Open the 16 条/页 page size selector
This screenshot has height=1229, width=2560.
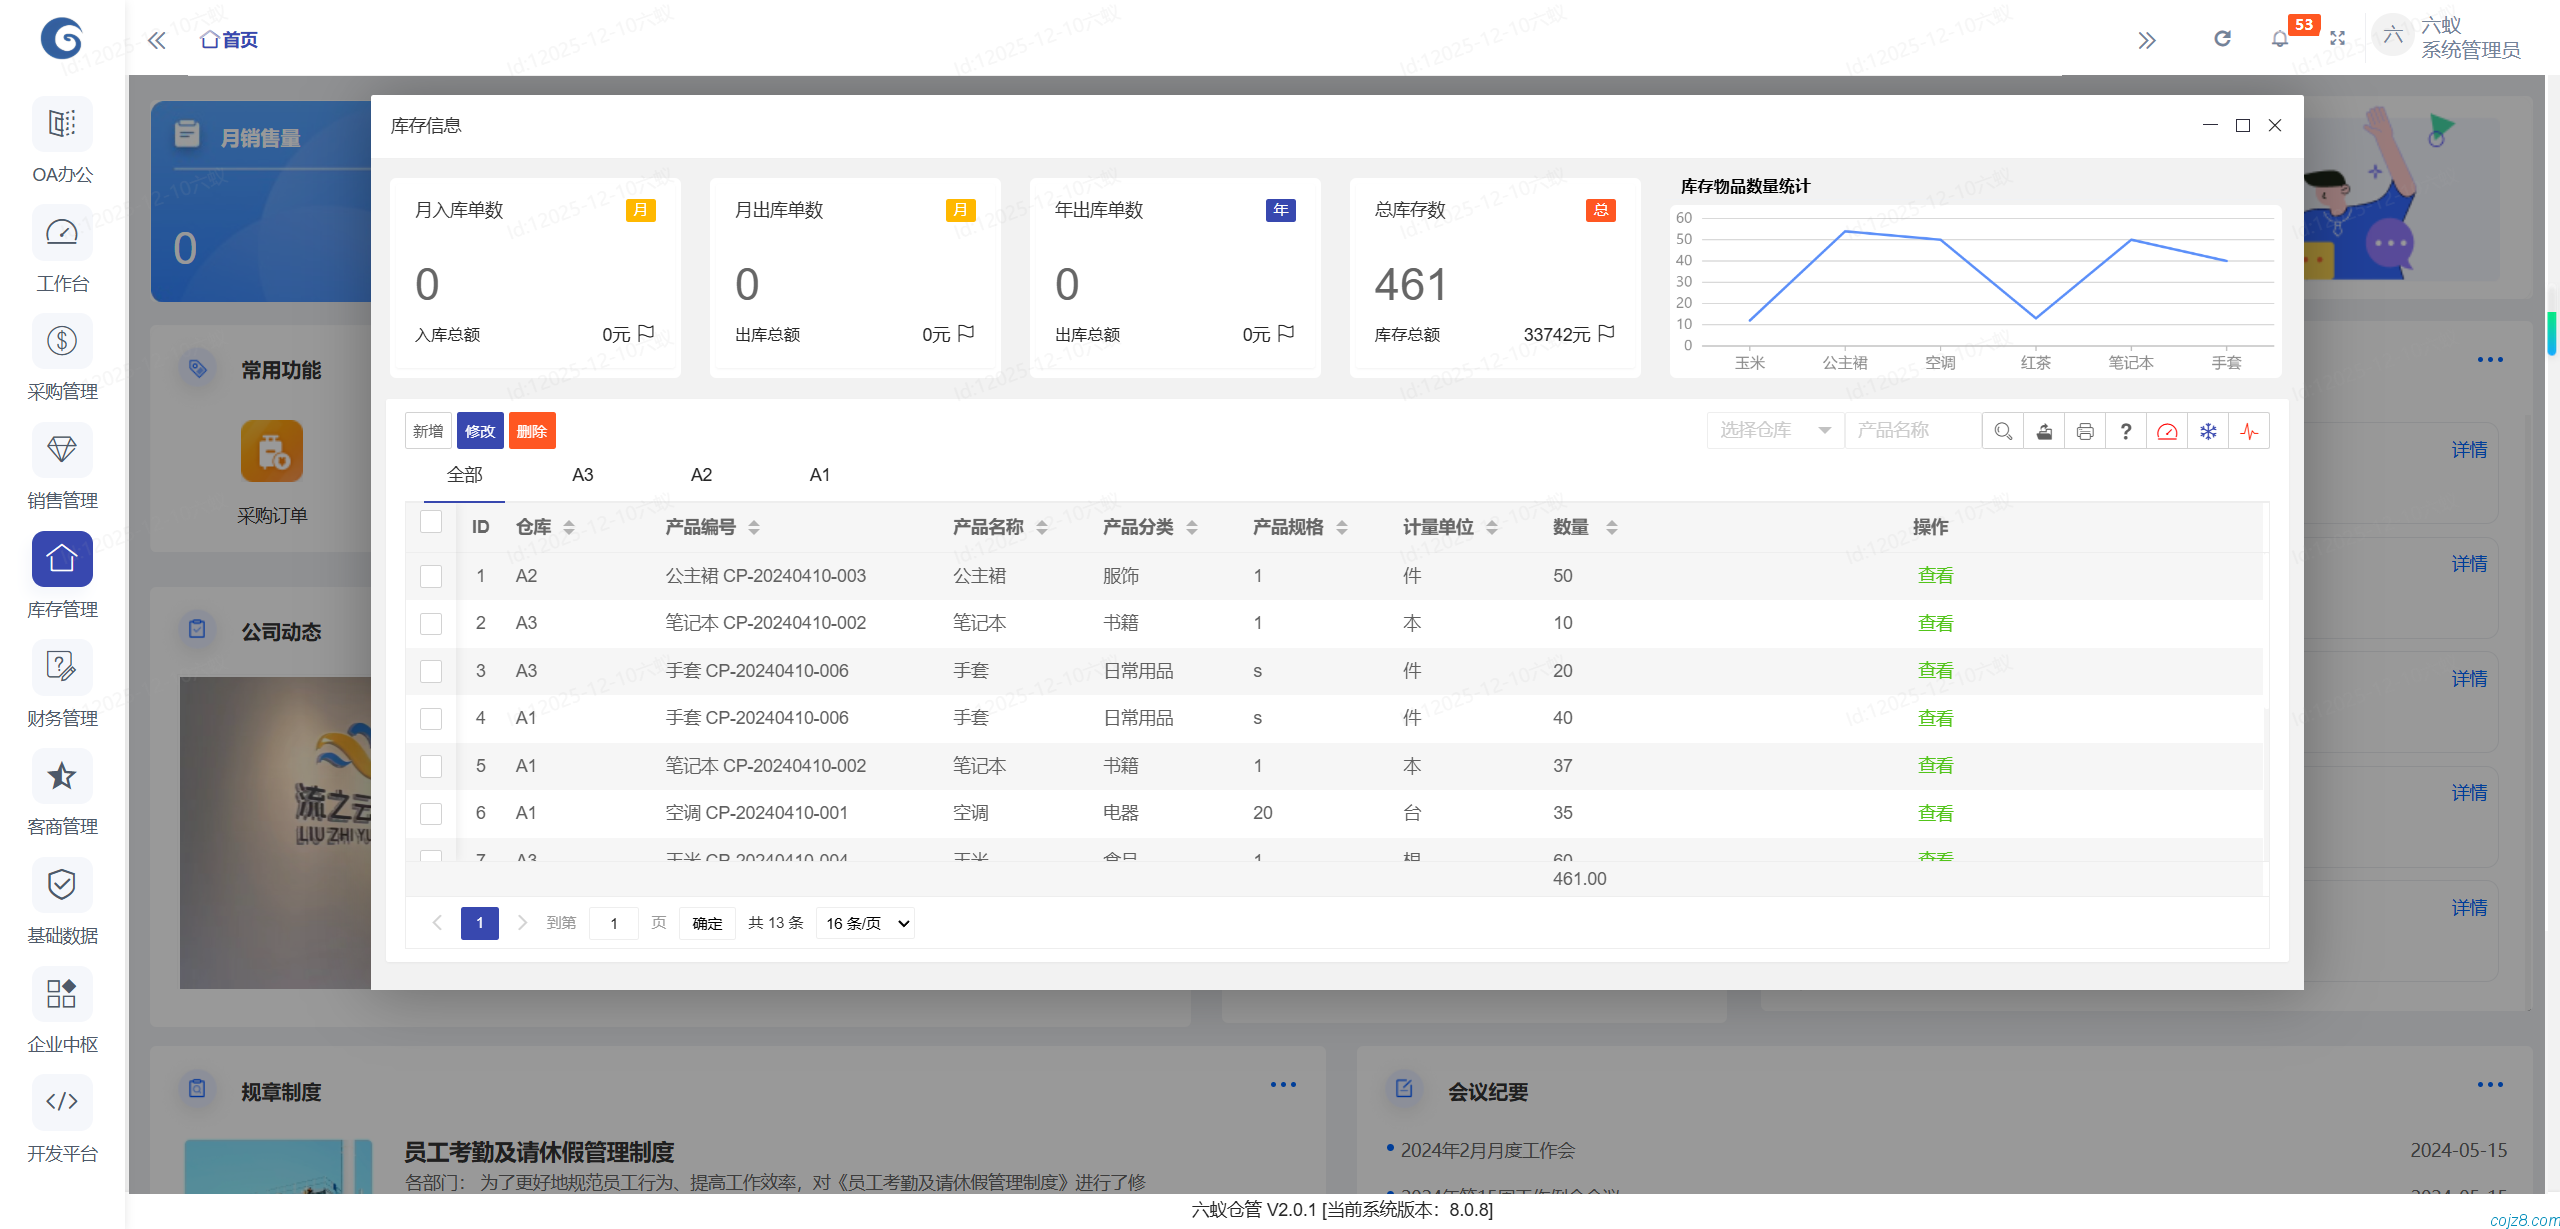864,922
